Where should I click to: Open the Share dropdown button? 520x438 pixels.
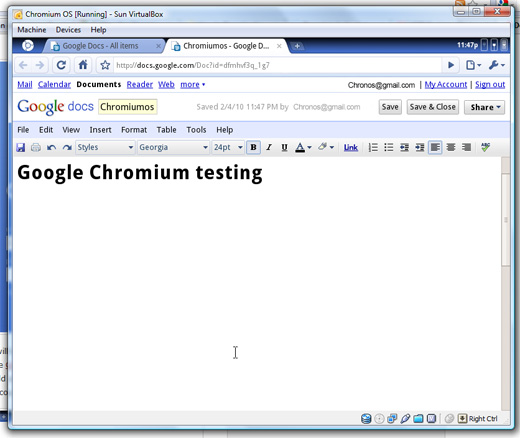[485, 107]
